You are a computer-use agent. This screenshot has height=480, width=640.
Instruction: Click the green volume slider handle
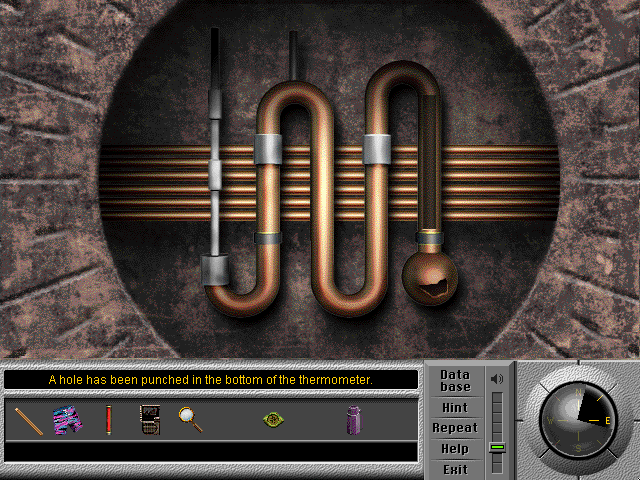click(497, 446)
